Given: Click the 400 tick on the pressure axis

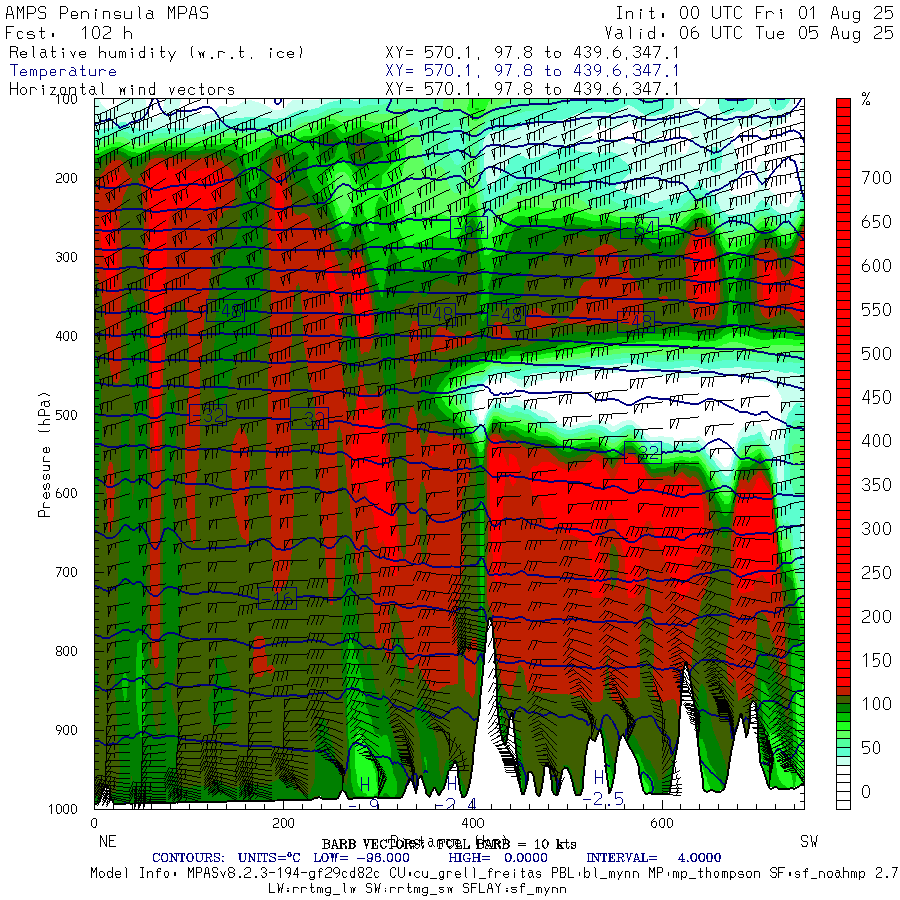Looking at the screenshot, I should [66, 336].
